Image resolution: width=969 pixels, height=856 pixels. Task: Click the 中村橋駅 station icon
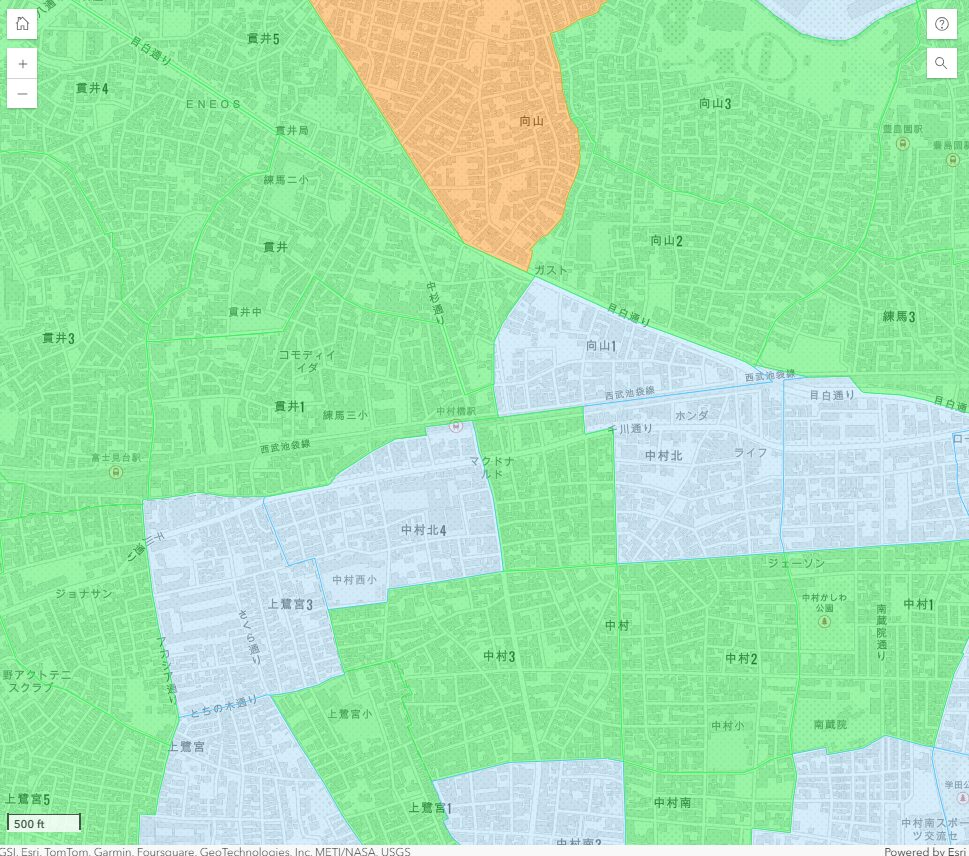coord(456,426)
